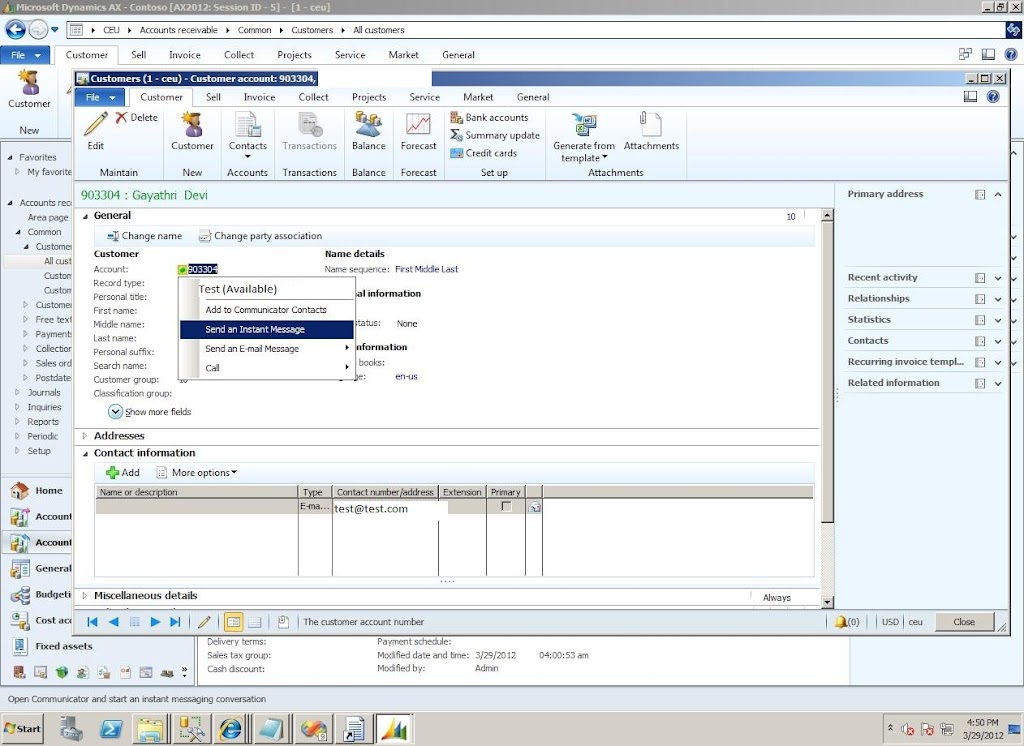The height and width of the screenshot is (746, 1024).
Task: Click the Windows Start button
Action: tap(22, 728)
